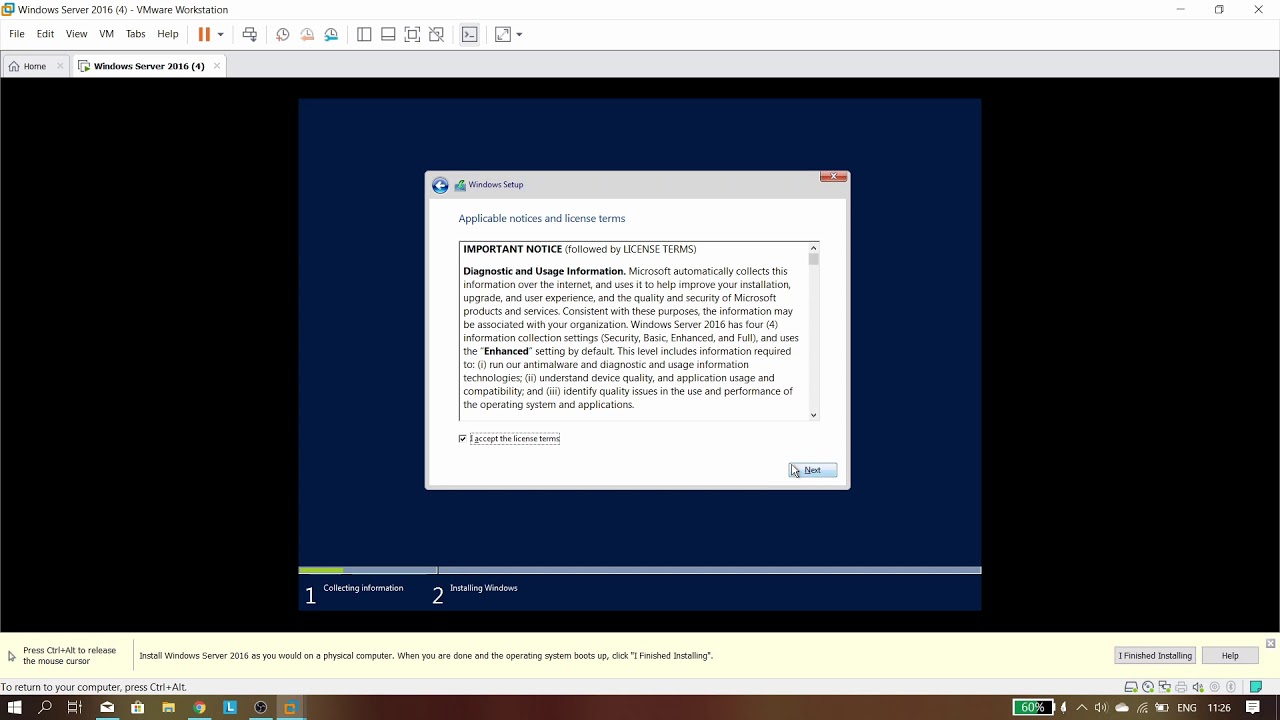Open the blue L app on the taskbar
1280x720 pixels.
click(230, 707)
